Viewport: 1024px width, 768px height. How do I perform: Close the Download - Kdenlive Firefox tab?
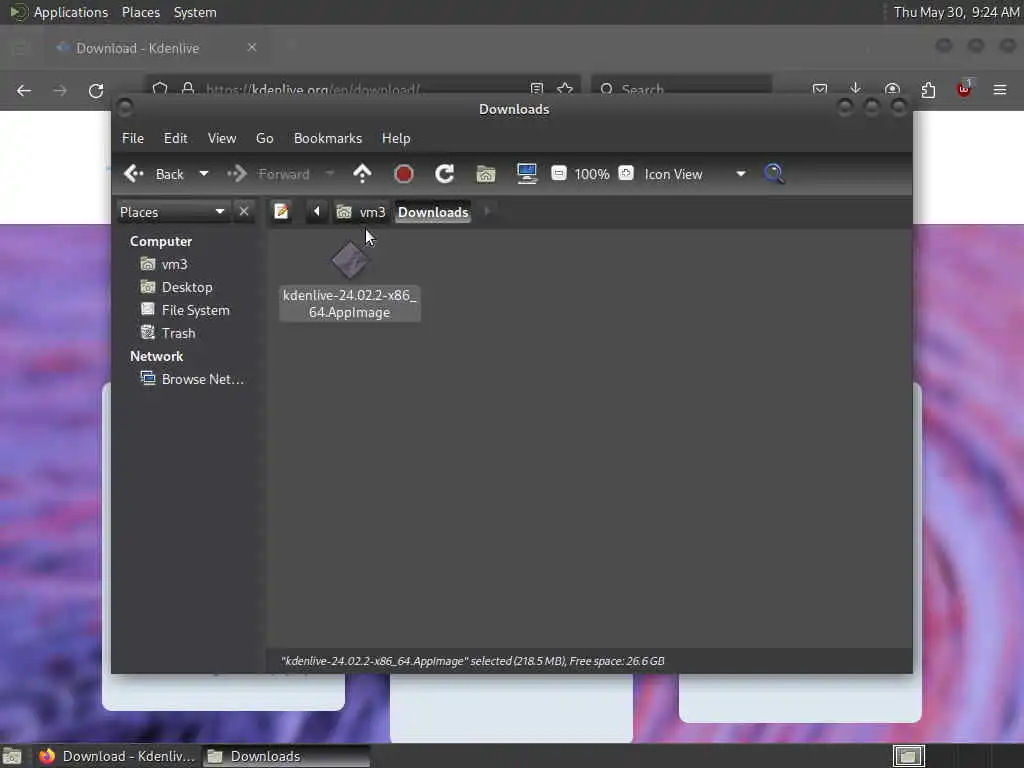tap(252, 47)
